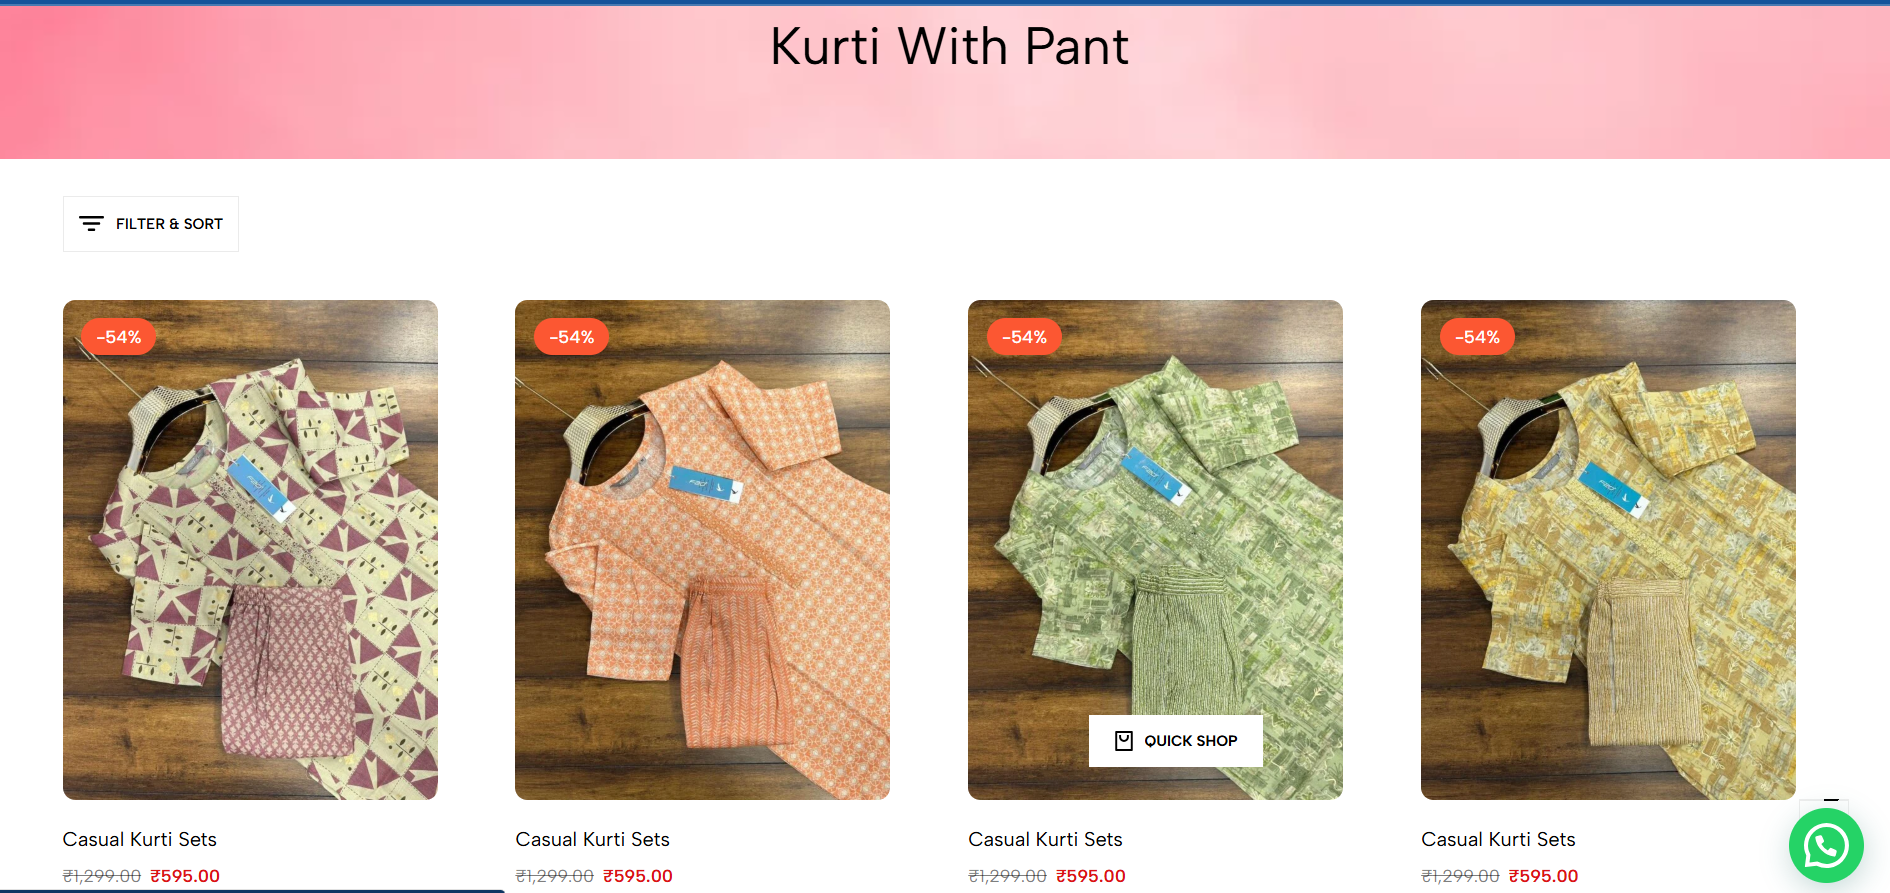Click the Kurti With Pant page heading
This screenshot has width=1890, height=893.
(950, 47)
